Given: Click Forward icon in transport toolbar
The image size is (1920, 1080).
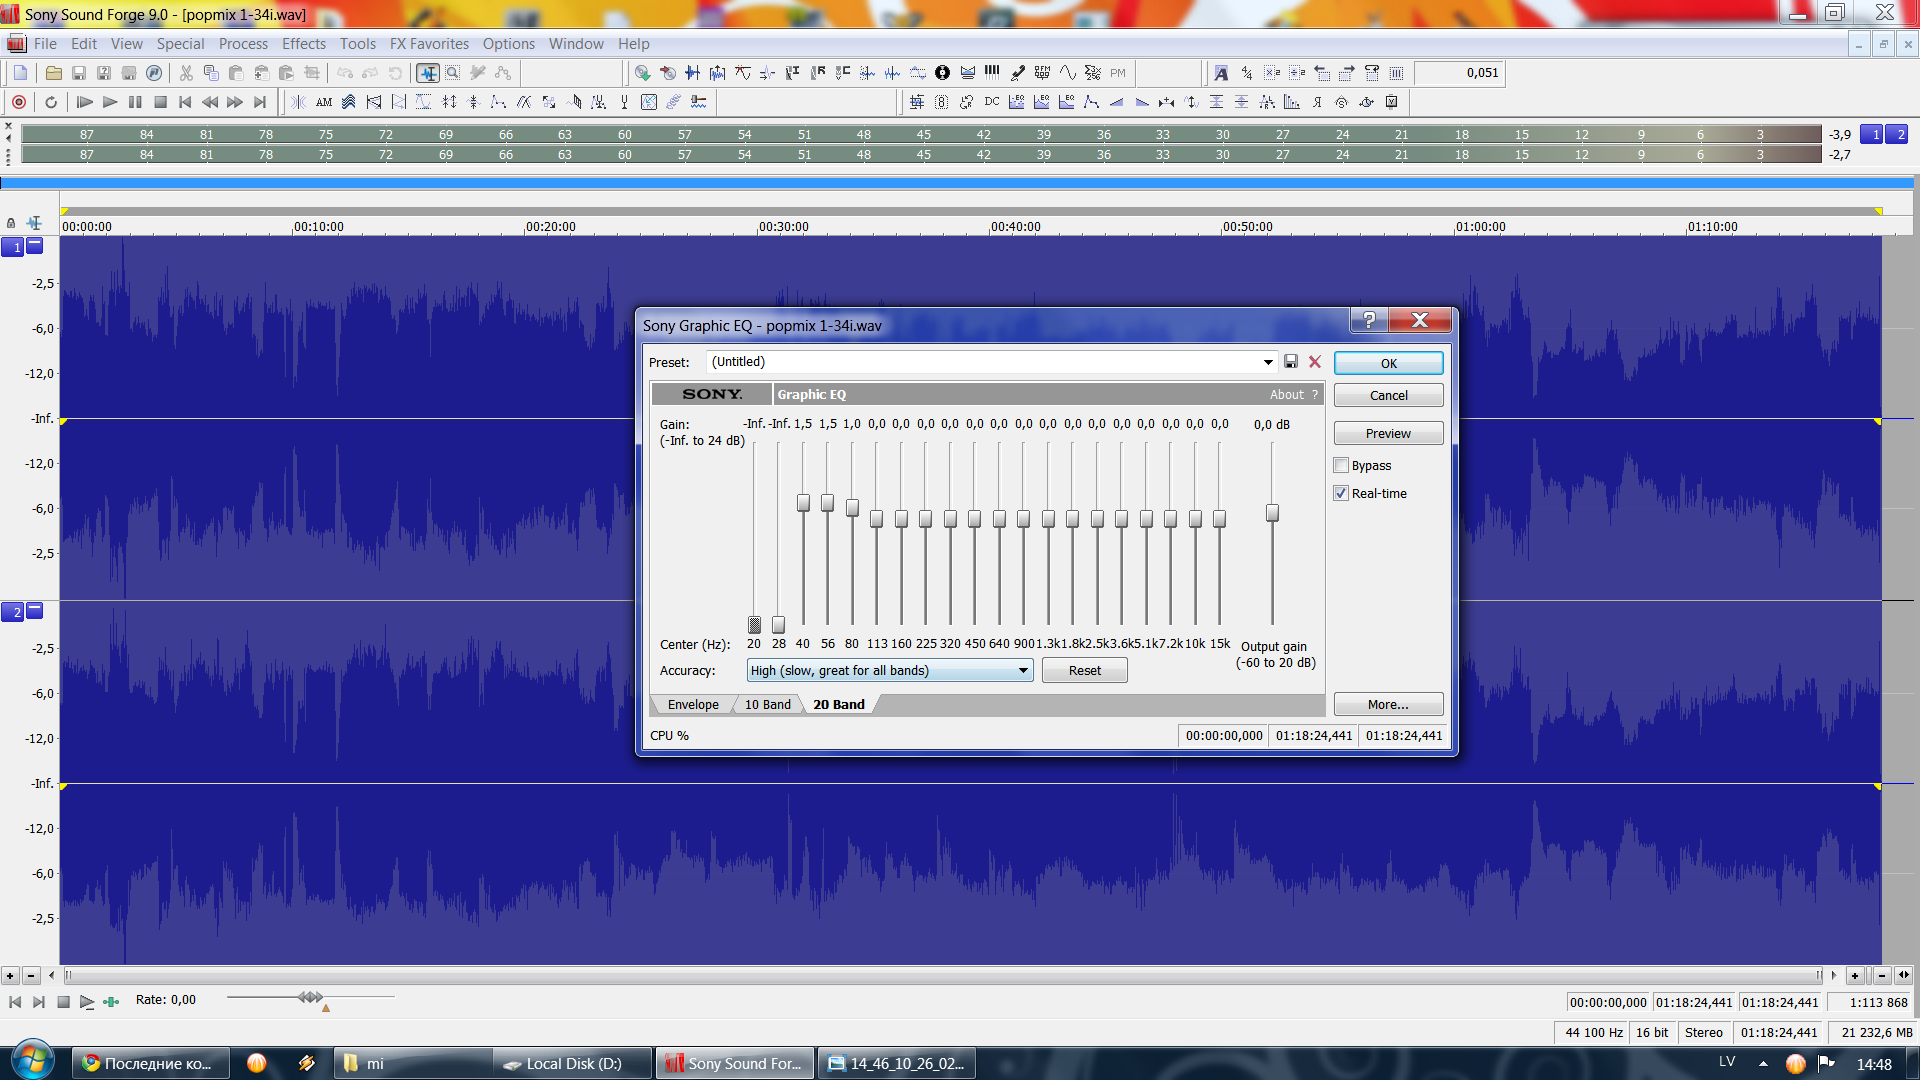Looking at the screenshot, I should pyautogui.click(x=235, y=102).
